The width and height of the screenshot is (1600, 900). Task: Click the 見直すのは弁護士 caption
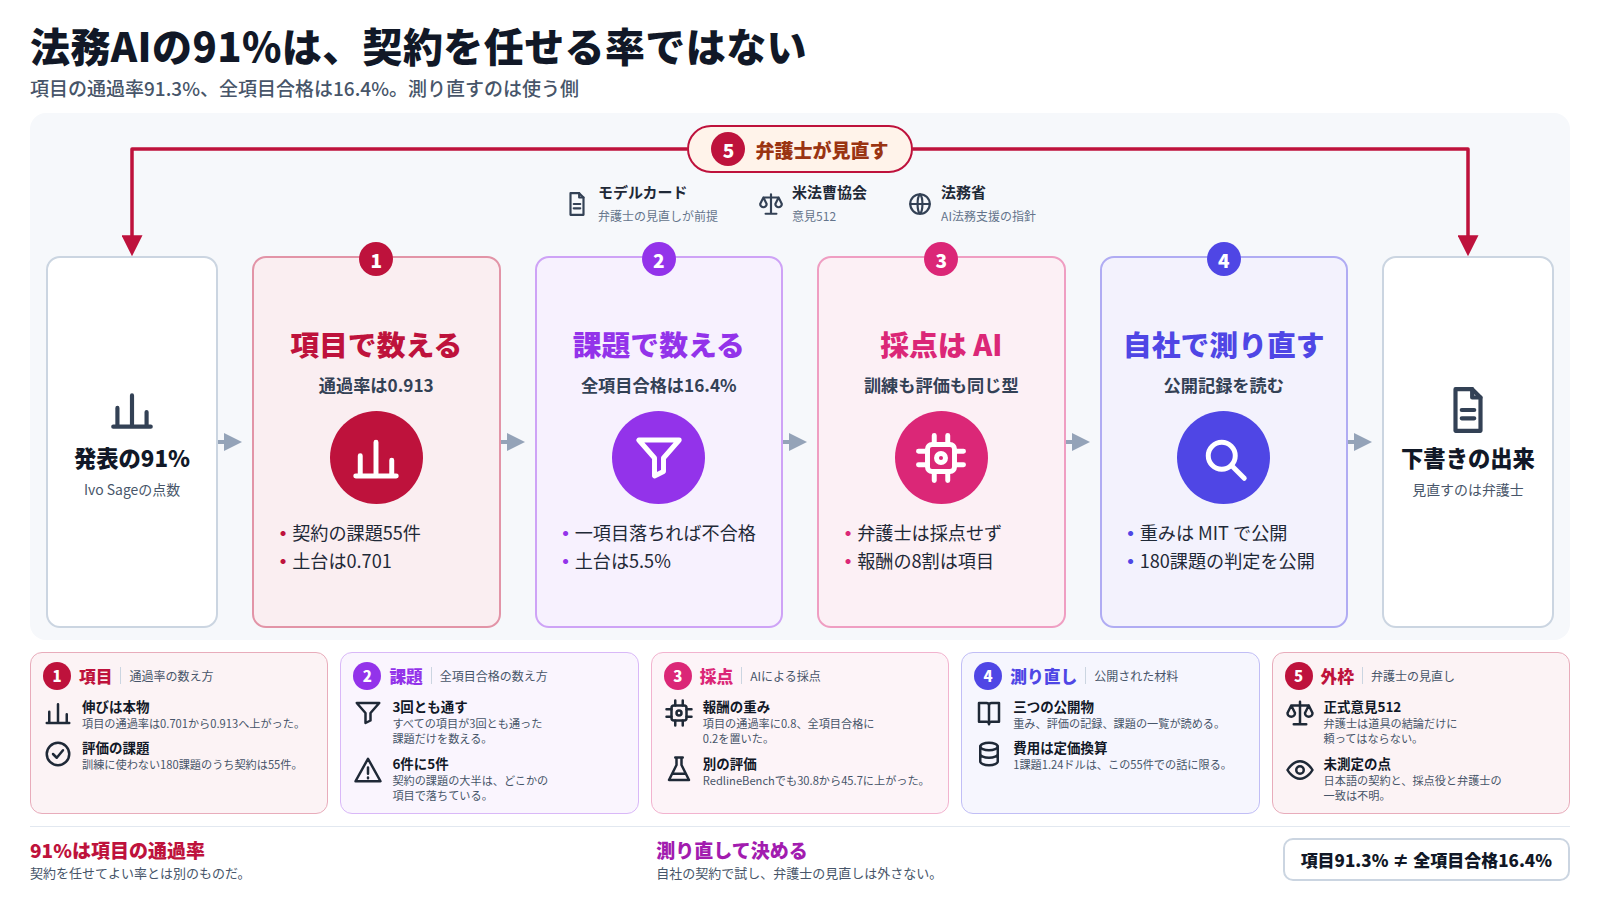1468,490
